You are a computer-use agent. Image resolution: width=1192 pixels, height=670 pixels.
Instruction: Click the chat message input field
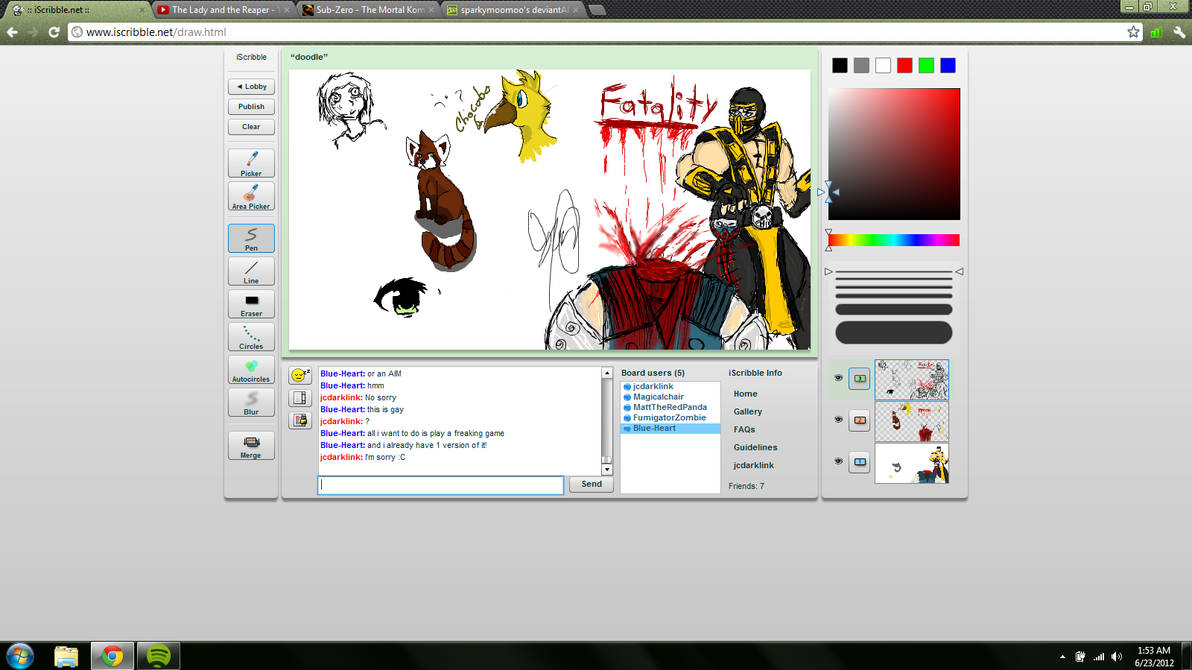pyautogui.click(x=441, y=484)
